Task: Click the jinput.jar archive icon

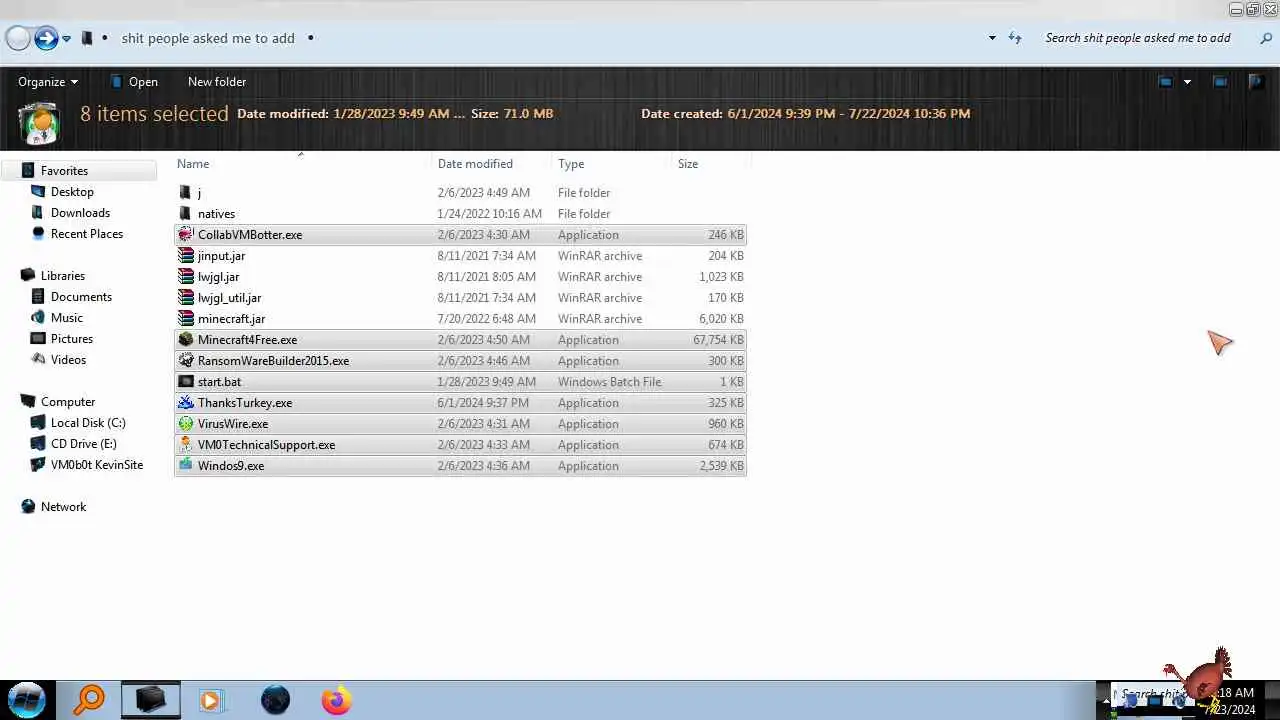Action: [185, 256]
